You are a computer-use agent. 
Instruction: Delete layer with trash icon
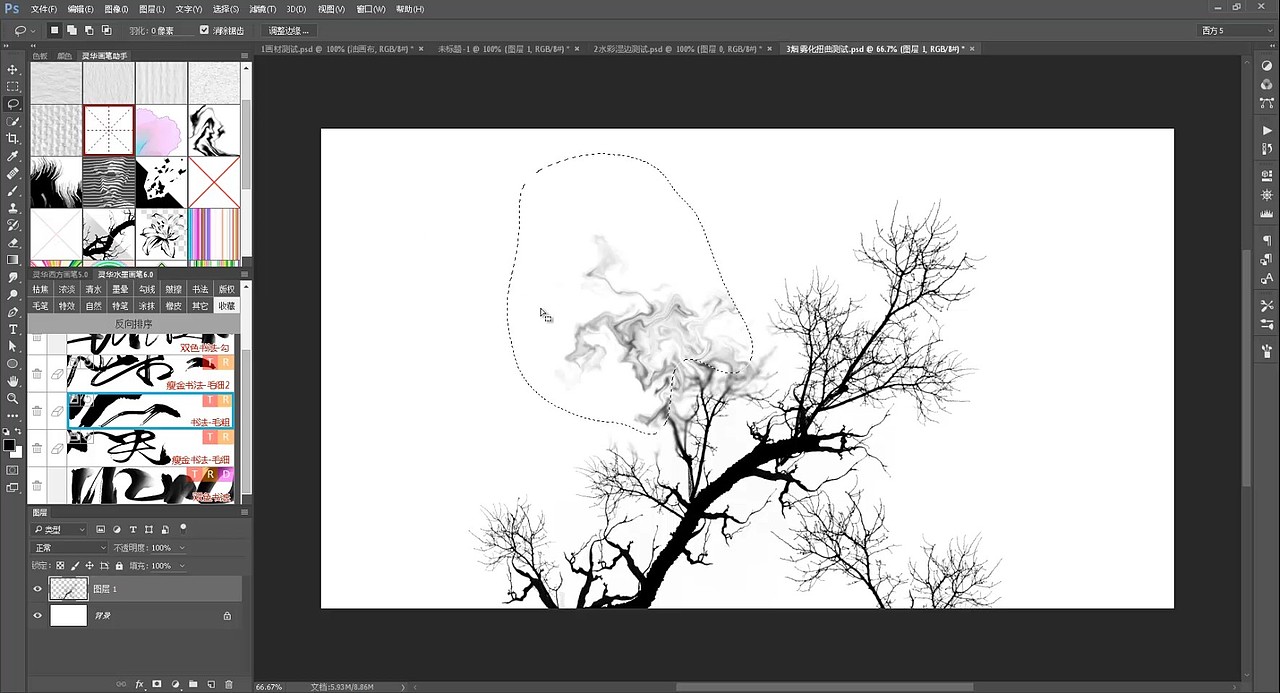pyautogui.click(x=228, y=684)
